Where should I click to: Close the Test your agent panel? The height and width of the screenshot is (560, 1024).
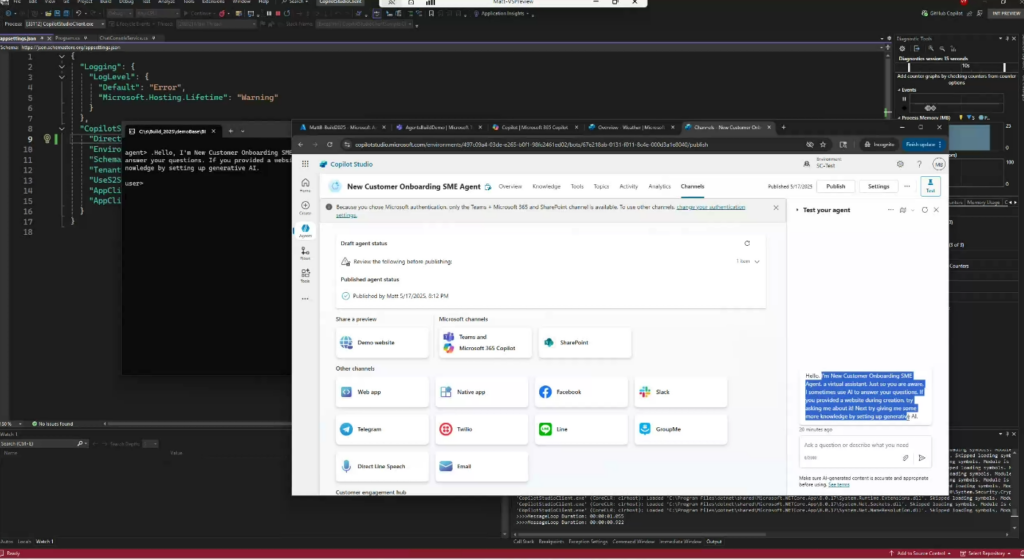point(936,210)
